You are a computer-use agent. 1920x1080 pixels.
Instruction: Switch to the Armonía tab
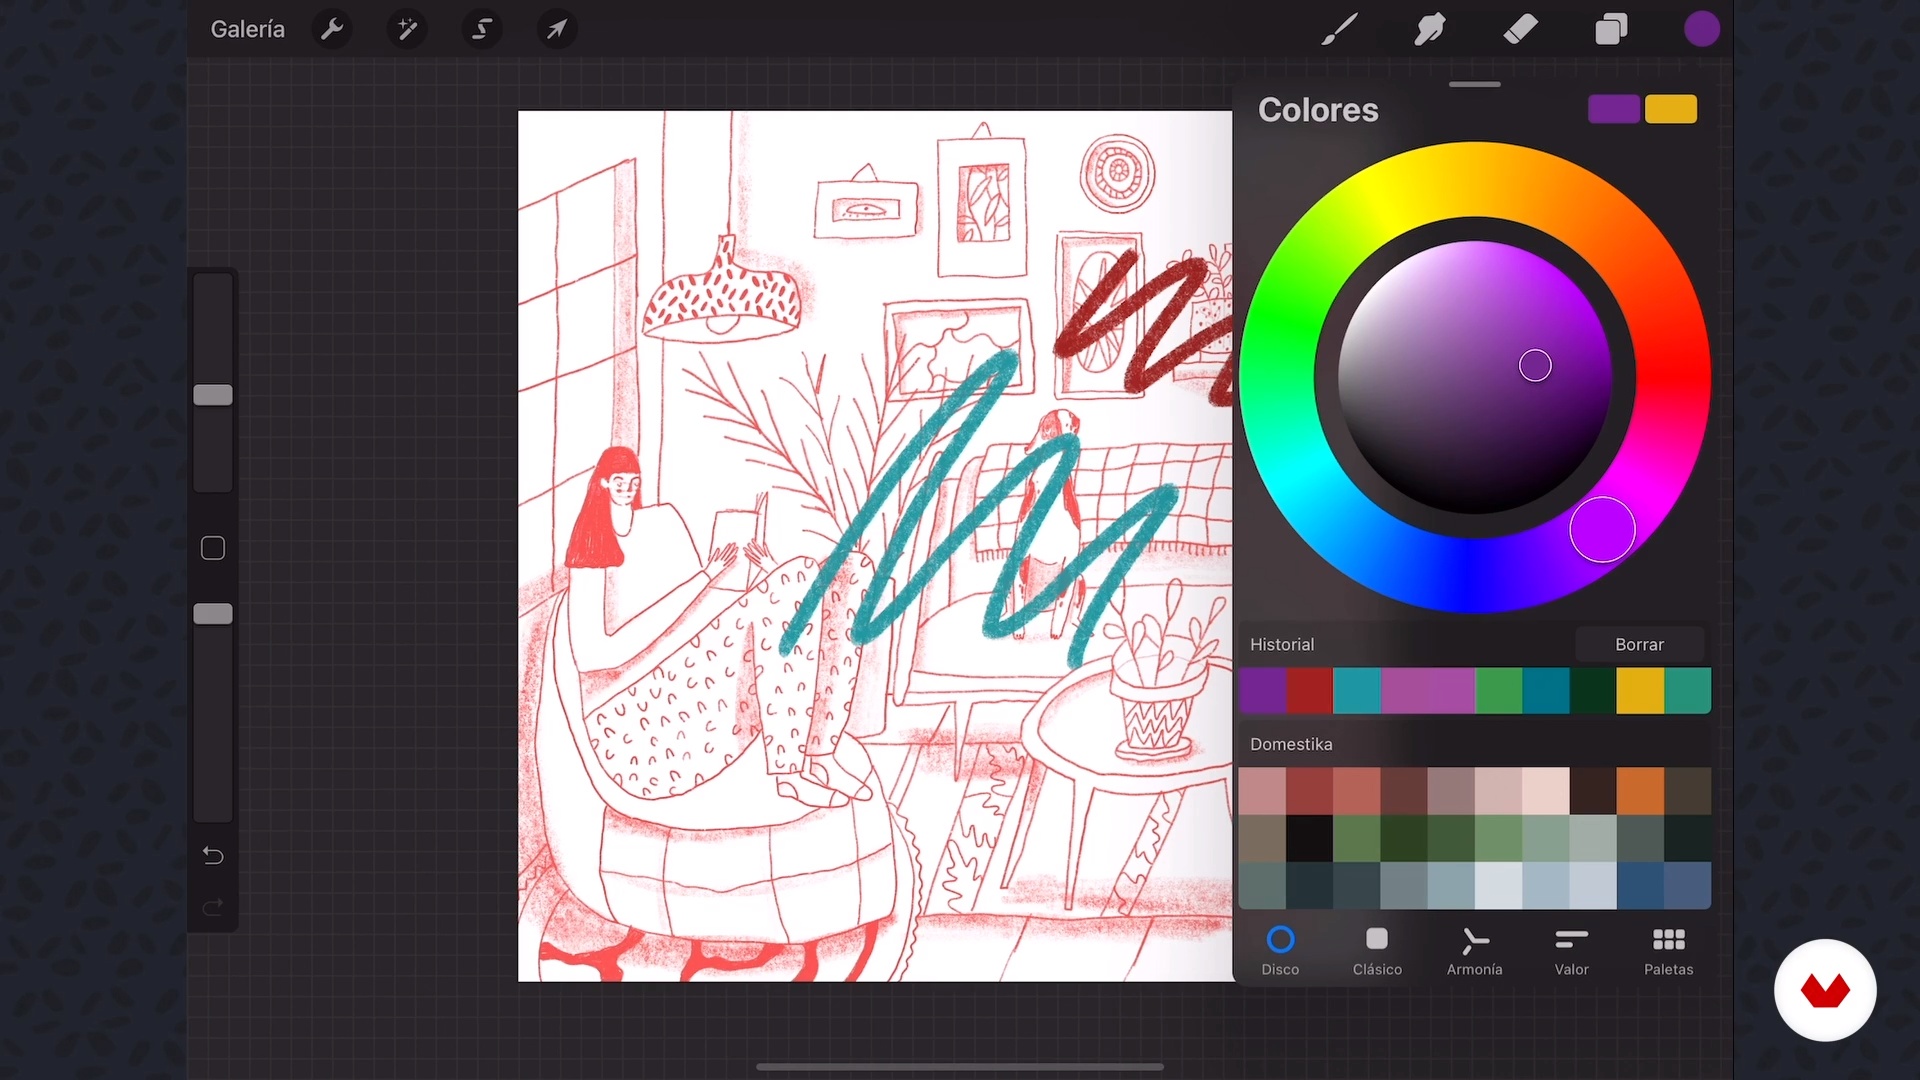click(1474, 951)
